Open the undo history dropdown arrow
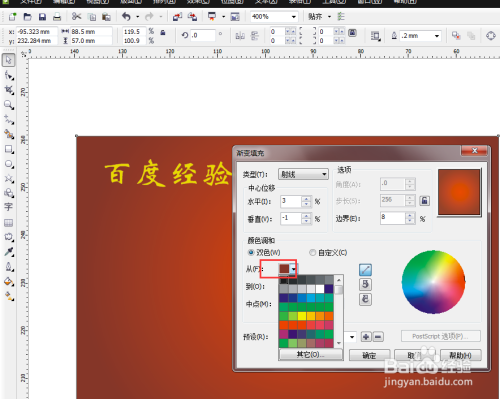 (x=137, y=16)
